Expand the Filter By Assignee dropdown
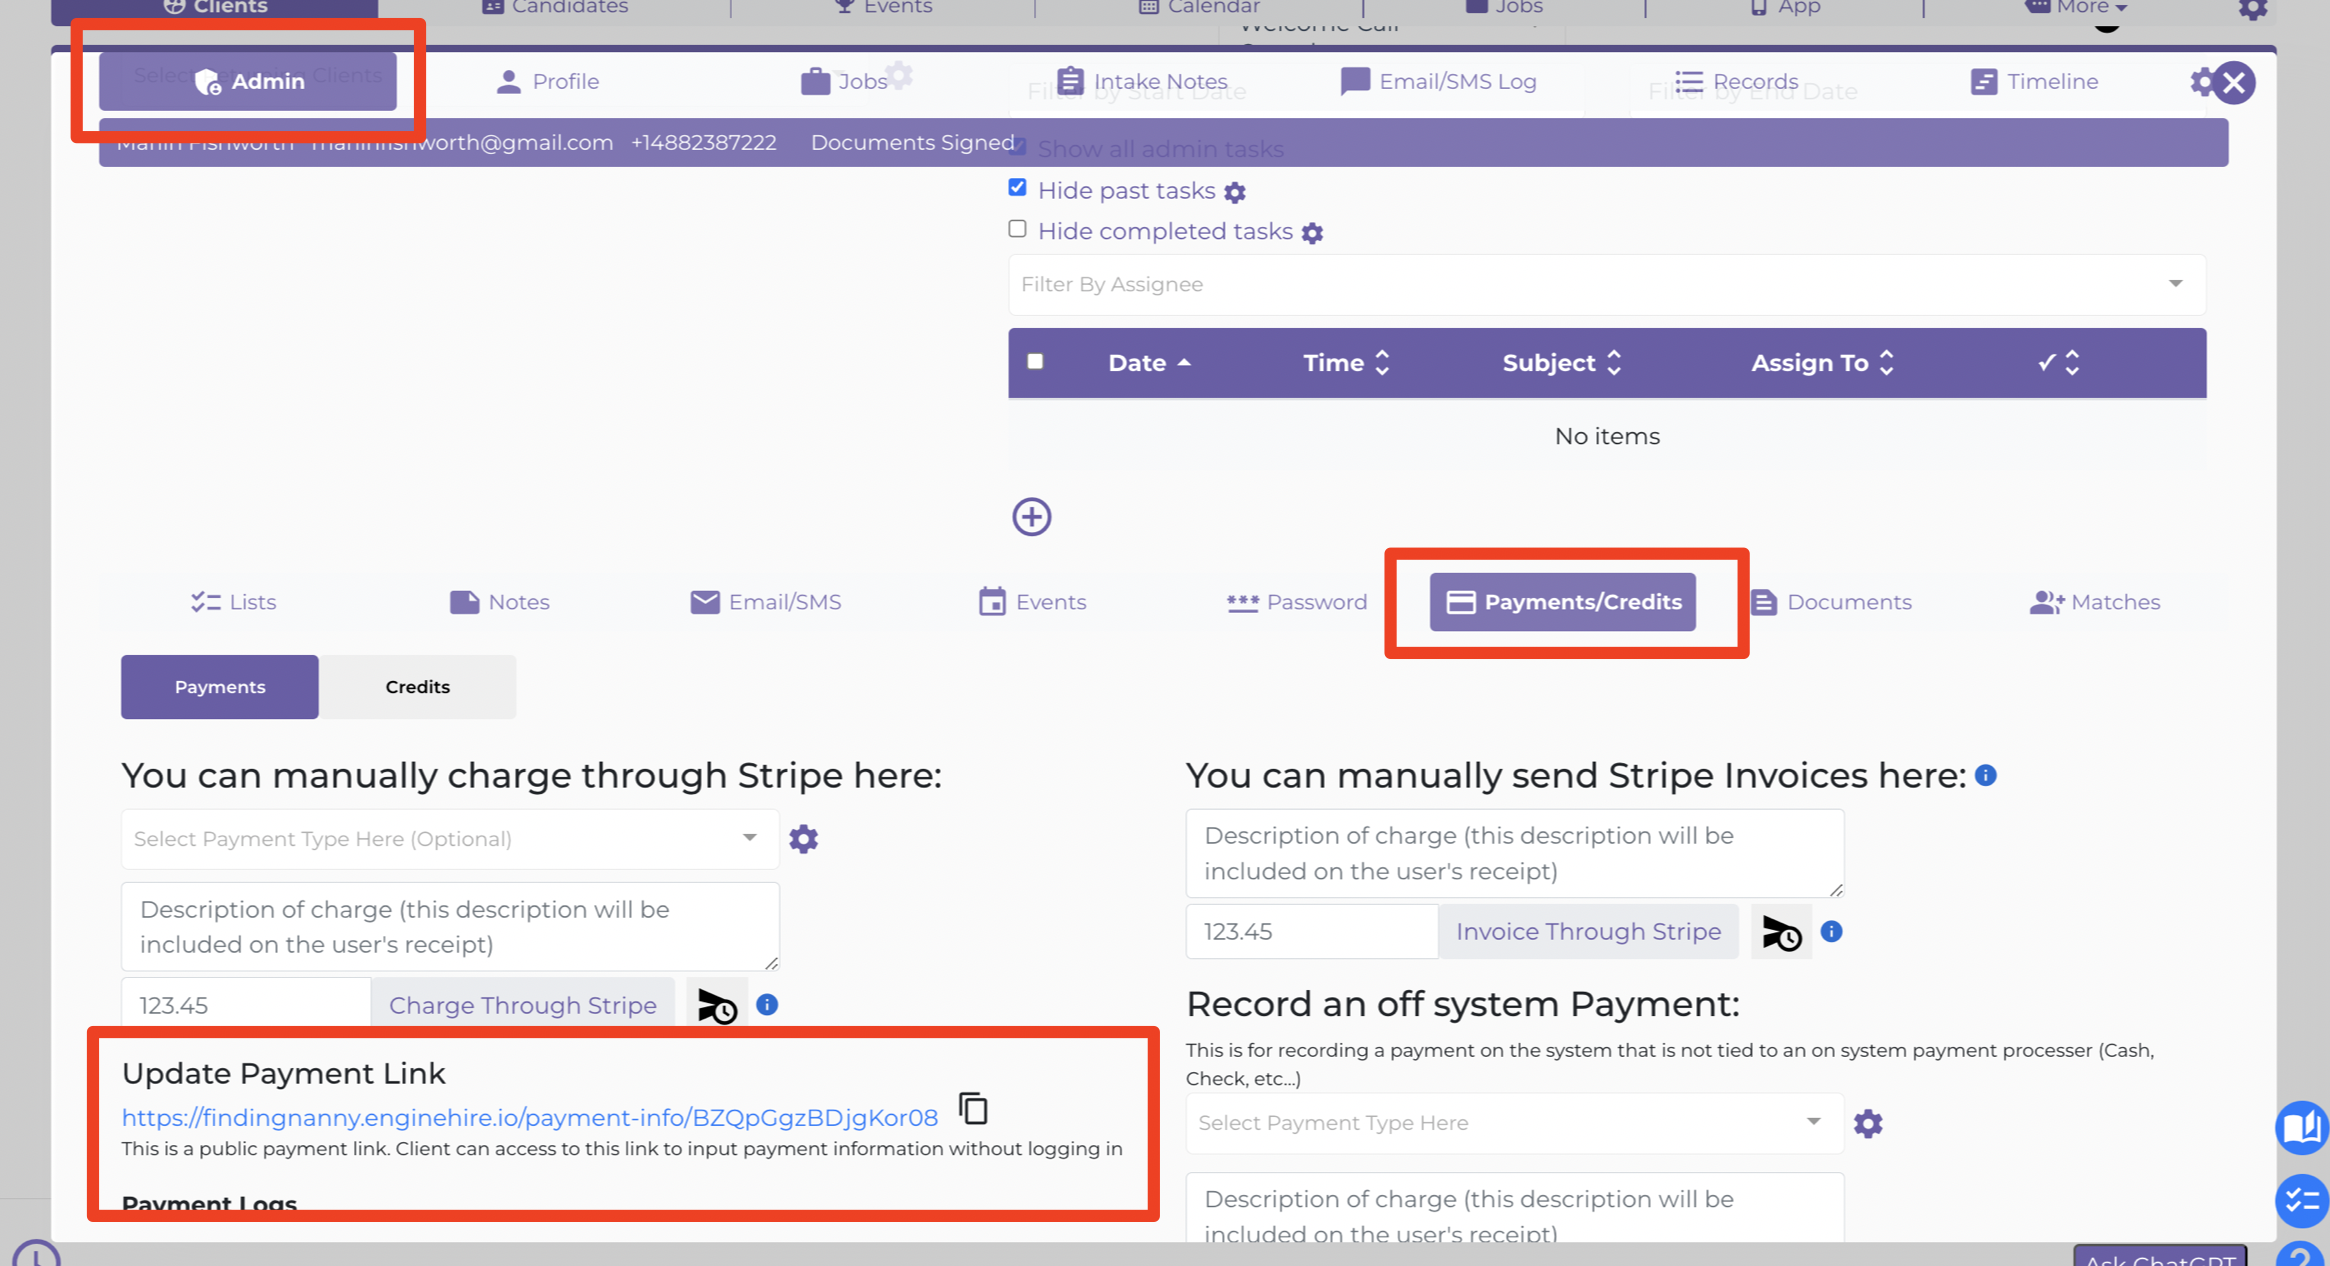Viewport: 2330px width, 1266px height. [x=1606, y=285]
